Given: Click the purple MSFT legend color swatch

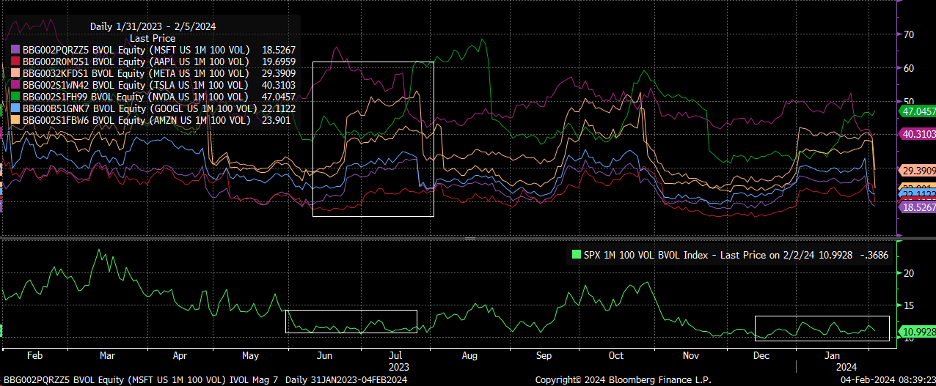Looking at the screenshot, I should coord(17,50).
